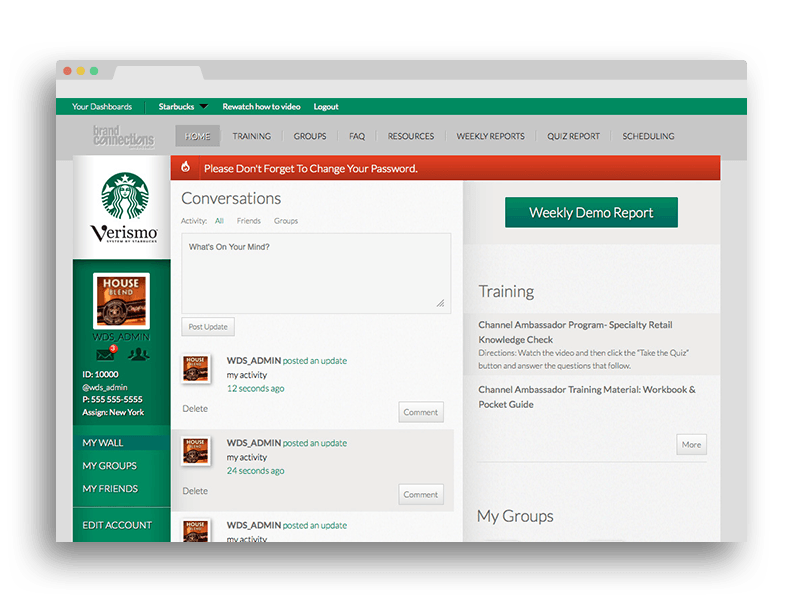Comment on the 24 seconds ago post
800x600 pixels.
coord(421,494)
